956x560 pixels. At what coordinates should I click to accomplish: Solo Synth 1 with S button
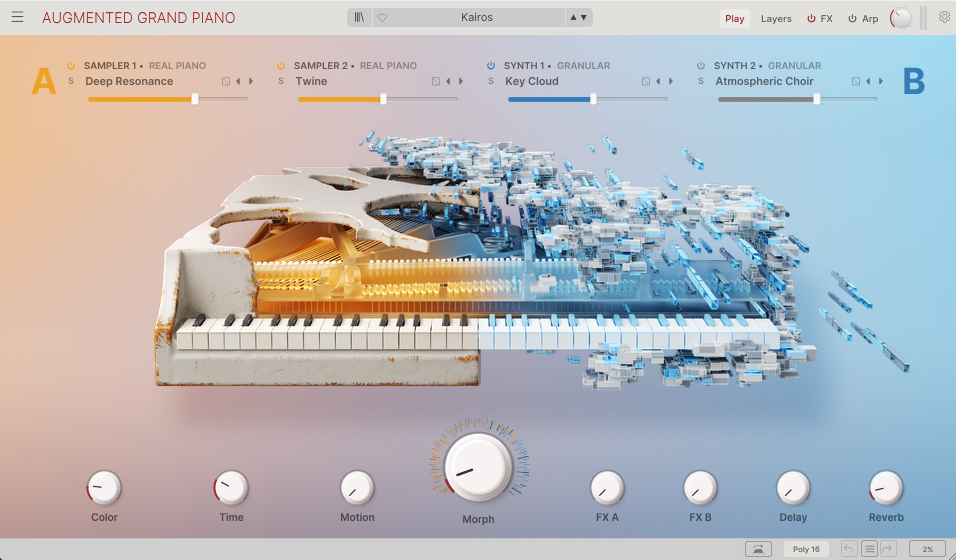tap(491, 81)
